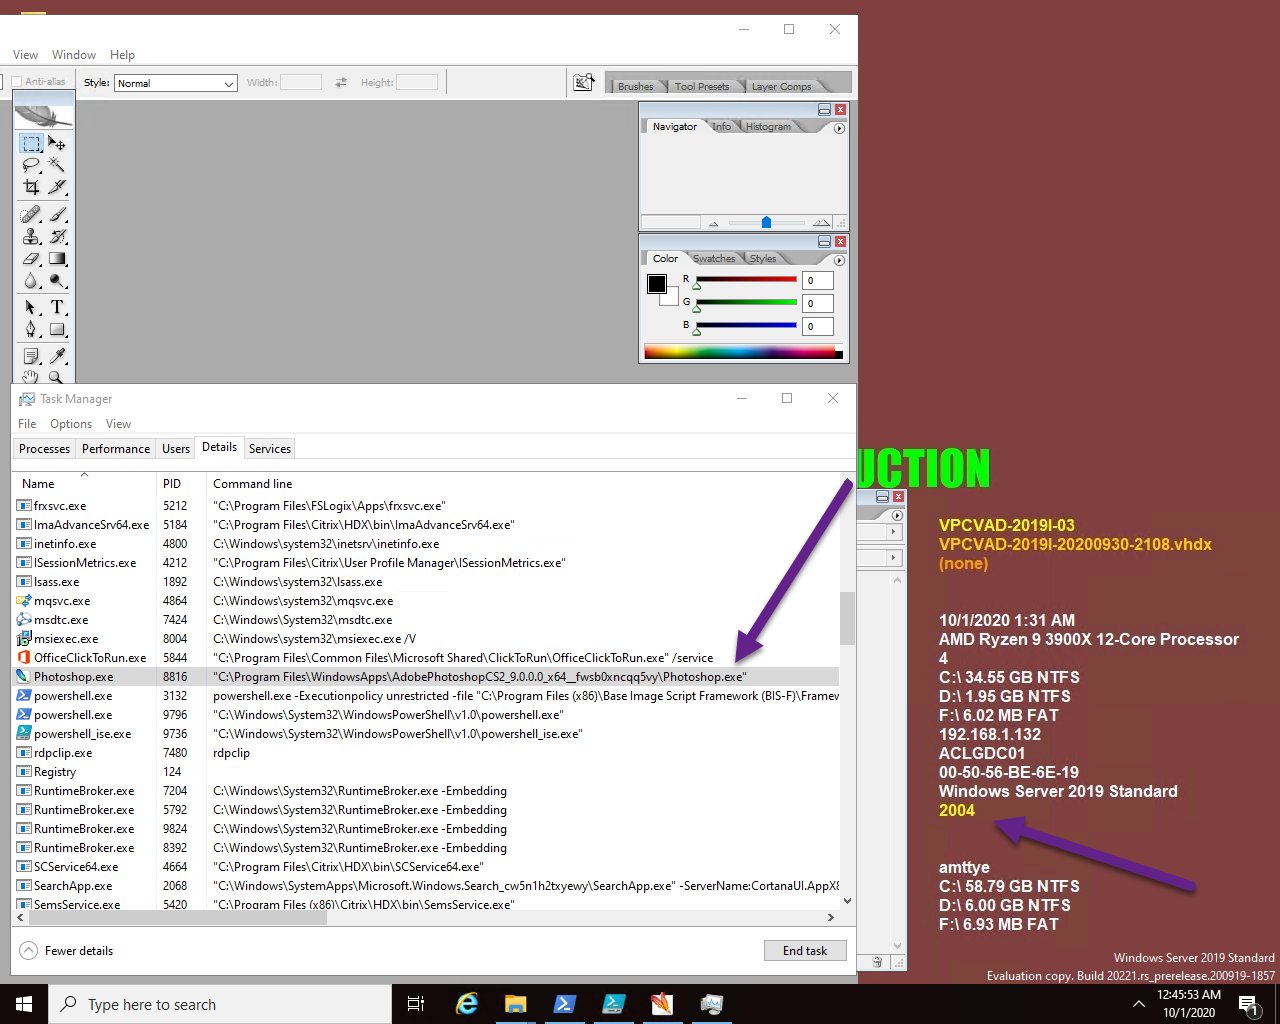Open the Photoshop Help menu

(x=122, y=55)
